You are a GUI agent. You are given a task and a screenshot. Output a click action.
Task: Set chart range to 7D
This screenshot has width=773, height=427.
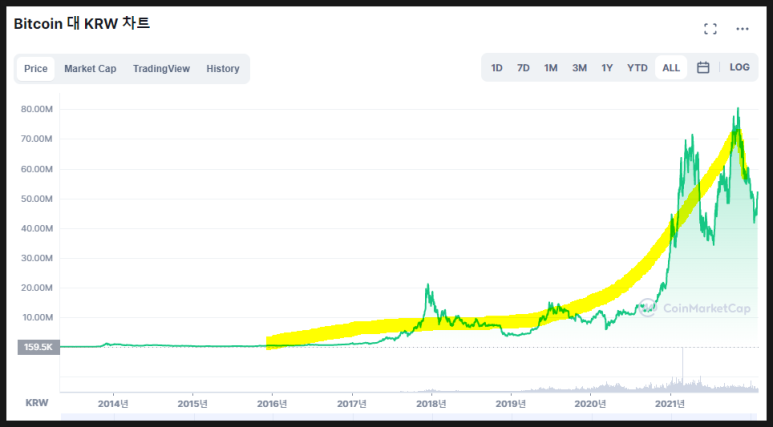click(523, 68)
